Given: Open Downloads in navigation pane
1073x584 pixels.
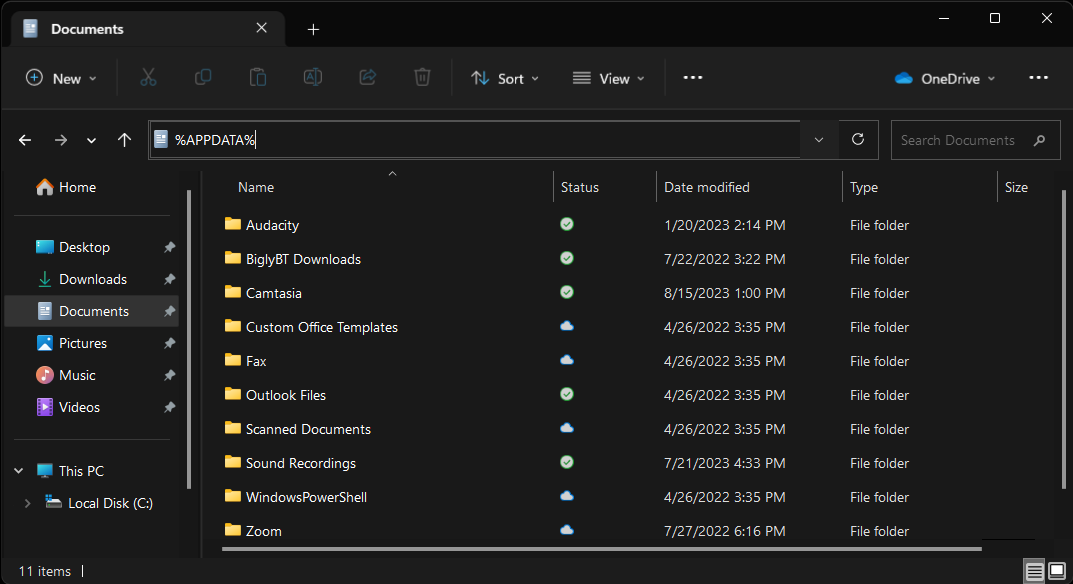Looking at the screenshot, I should pos(92,279).
